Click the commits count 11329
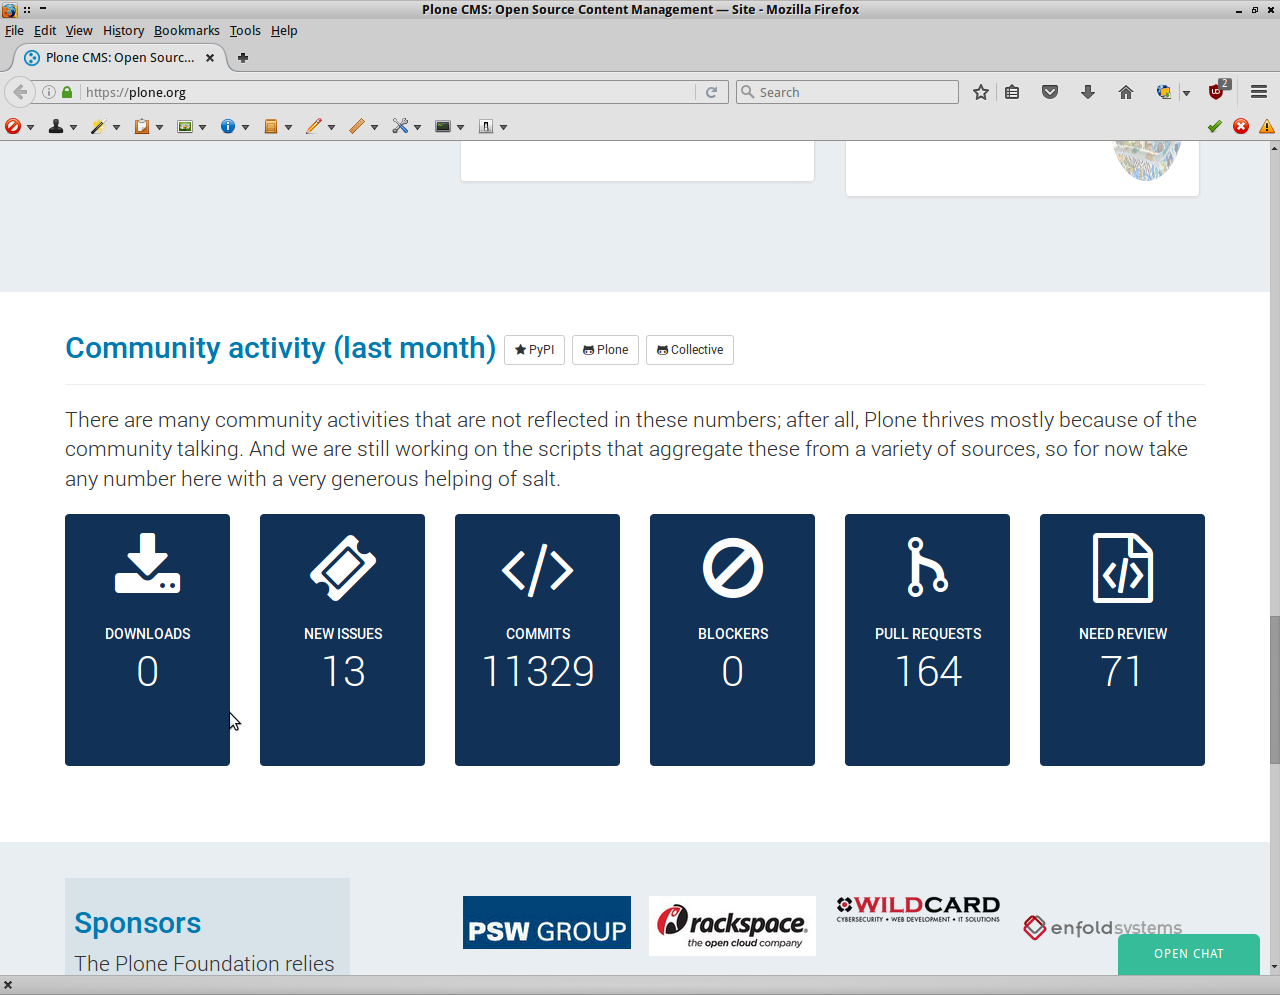The image size is (1280, 995). [538, 671]
